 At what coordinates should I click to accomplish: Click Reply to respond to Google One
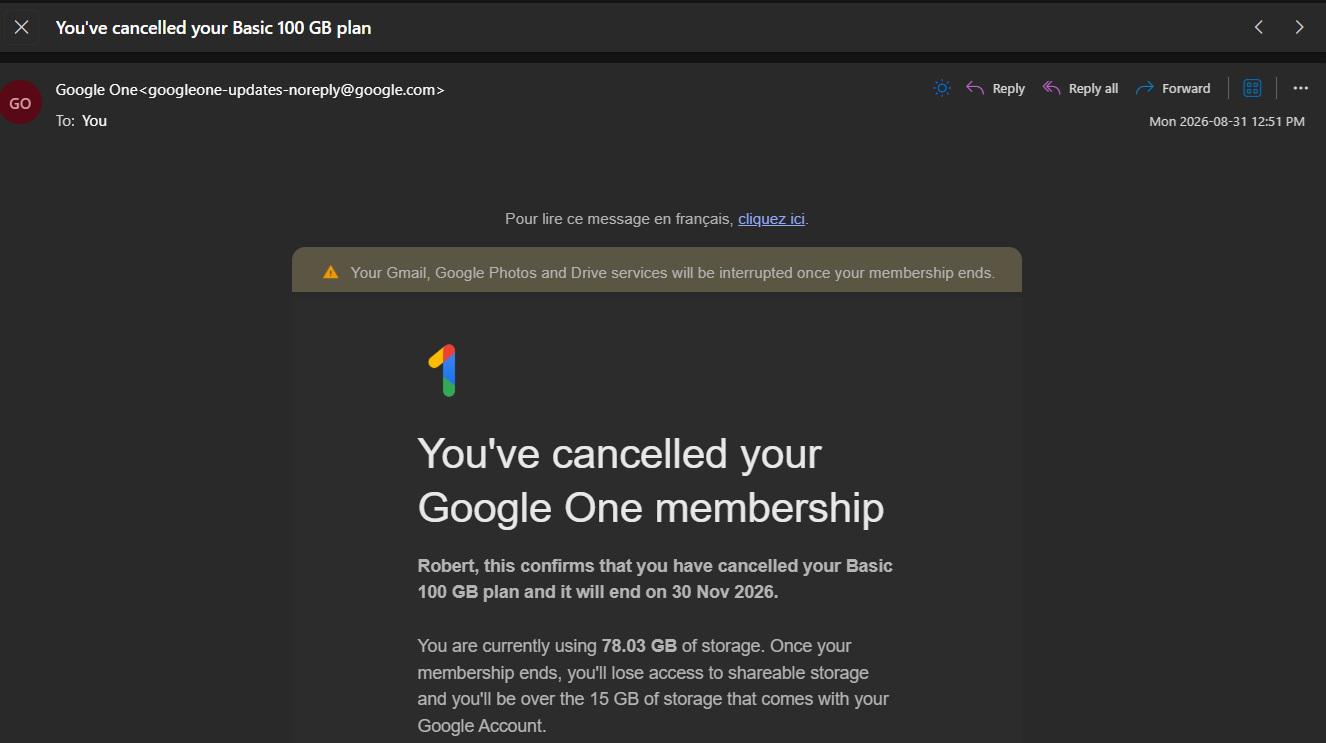(996, 88)
